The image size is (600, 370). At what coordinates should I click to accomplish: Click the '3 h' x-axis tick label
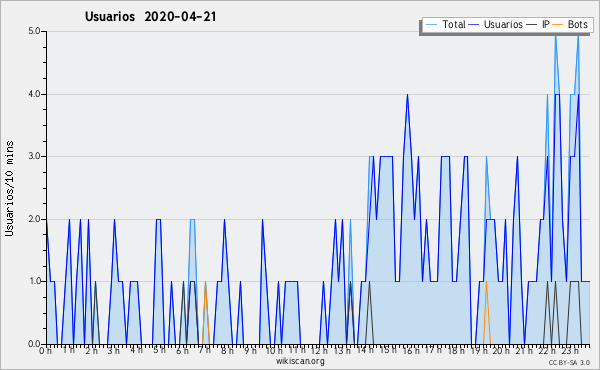pos(113,351)
